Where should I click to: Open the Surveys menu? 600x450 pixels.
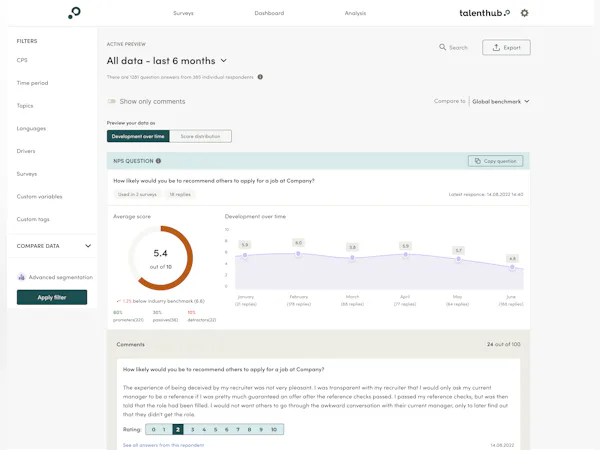click(x=183, y=13)
